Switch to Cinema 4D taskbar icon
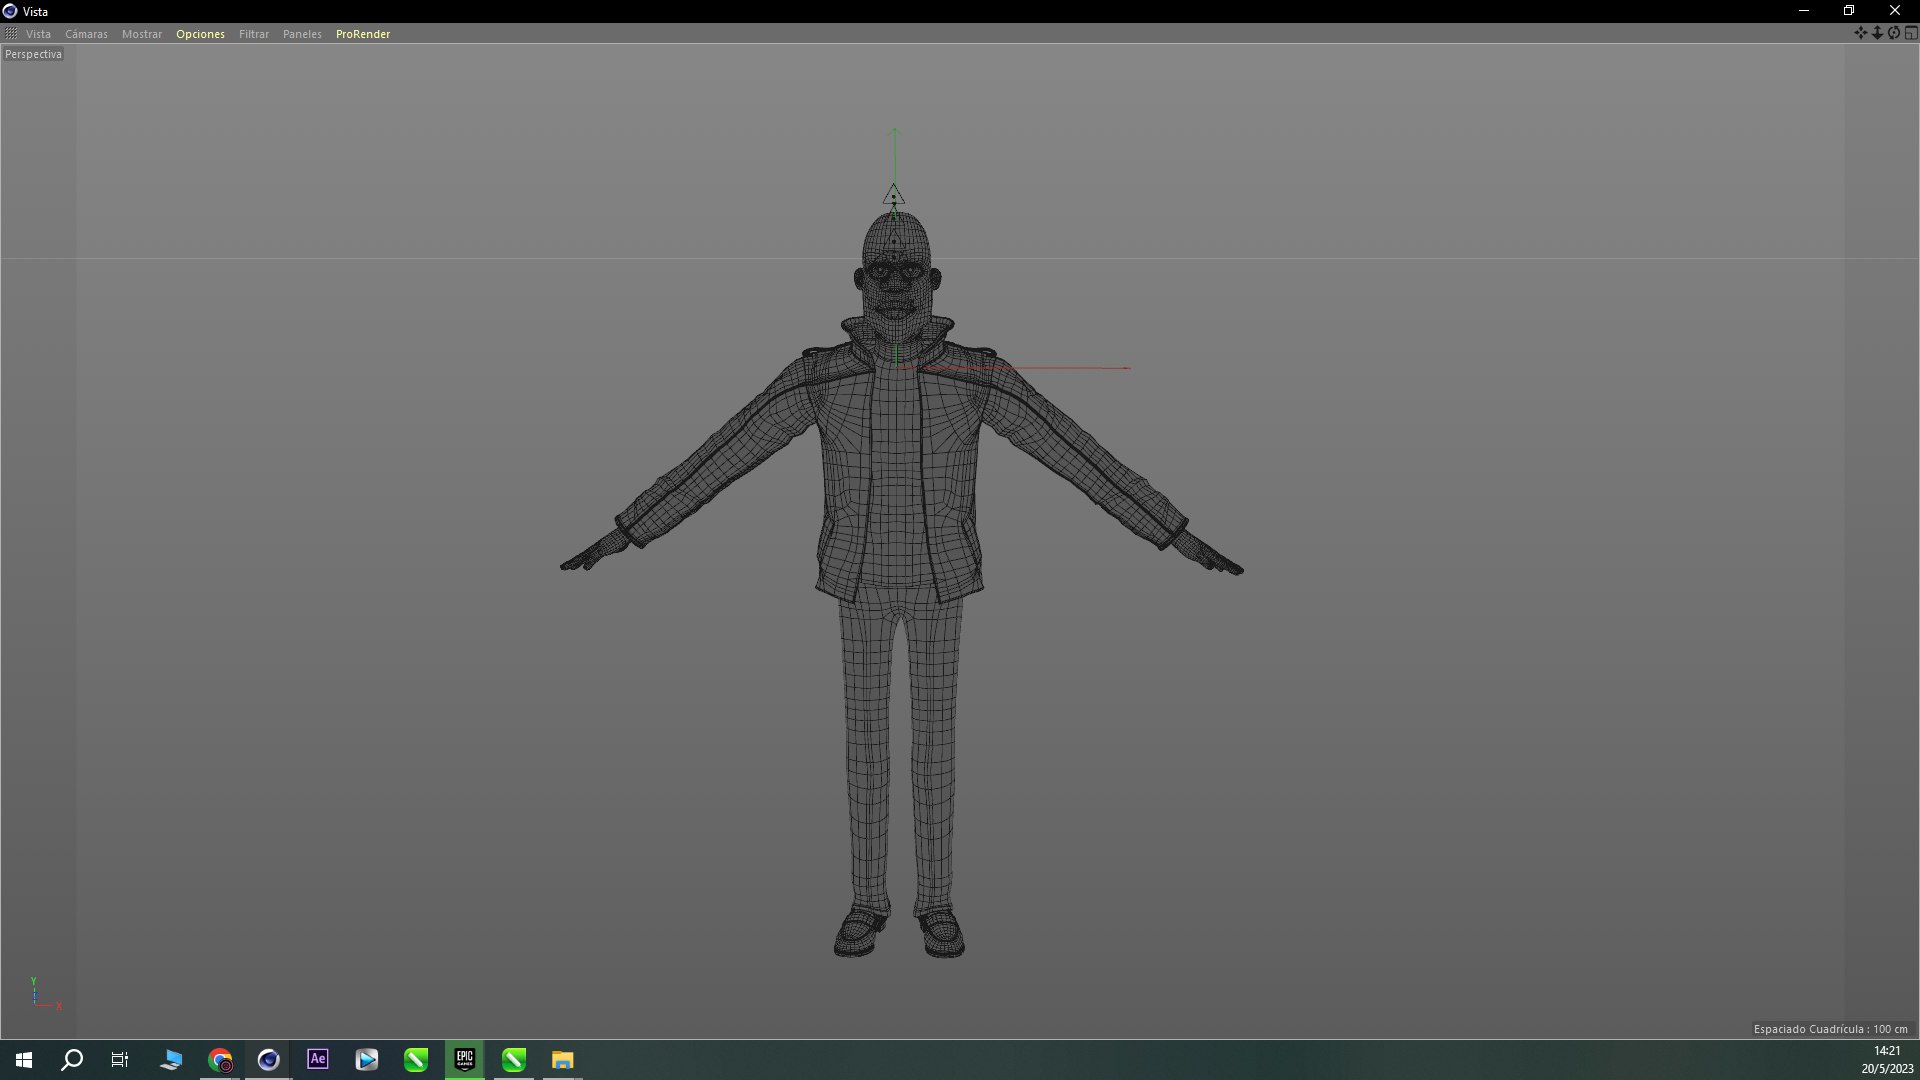Image resolution: width=1920 pixels, height=1080 pixels. 268,1060
